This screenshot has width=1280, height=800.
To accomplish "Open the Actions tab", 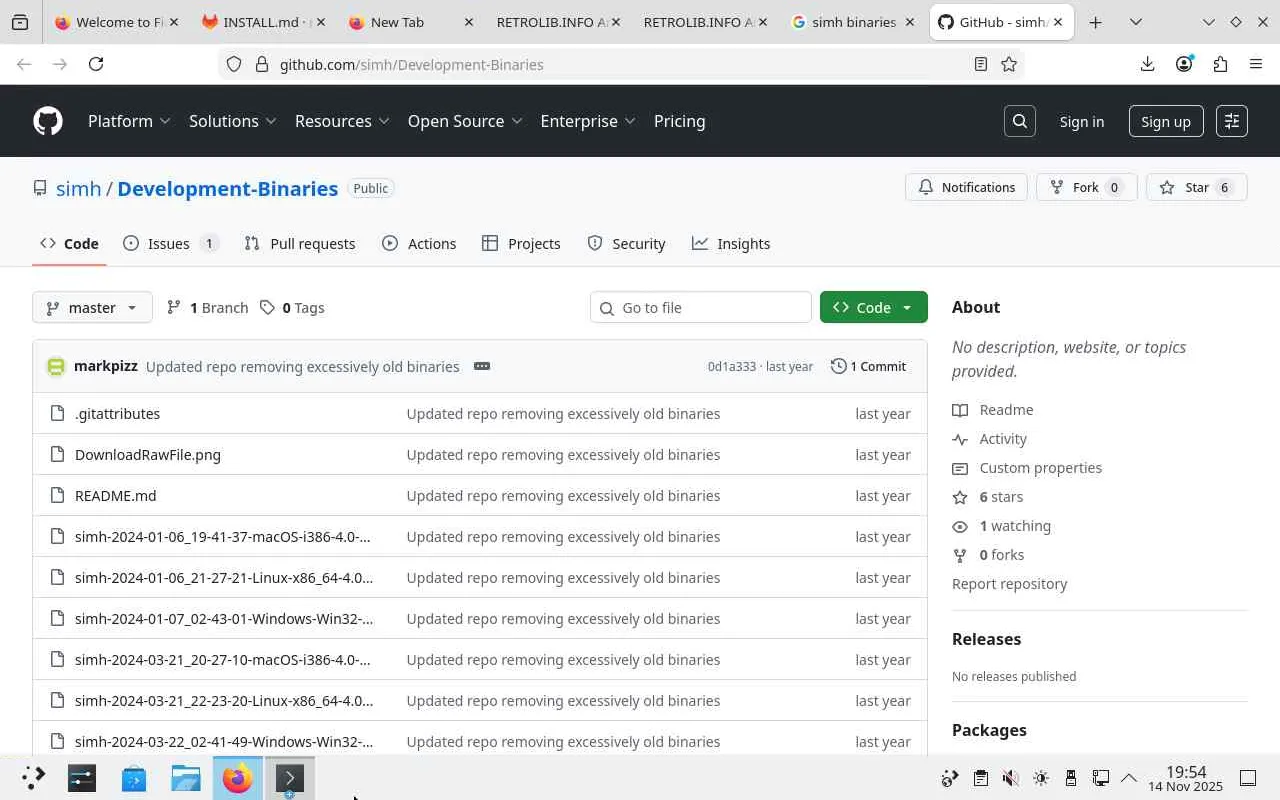I will tap(419, 243).
